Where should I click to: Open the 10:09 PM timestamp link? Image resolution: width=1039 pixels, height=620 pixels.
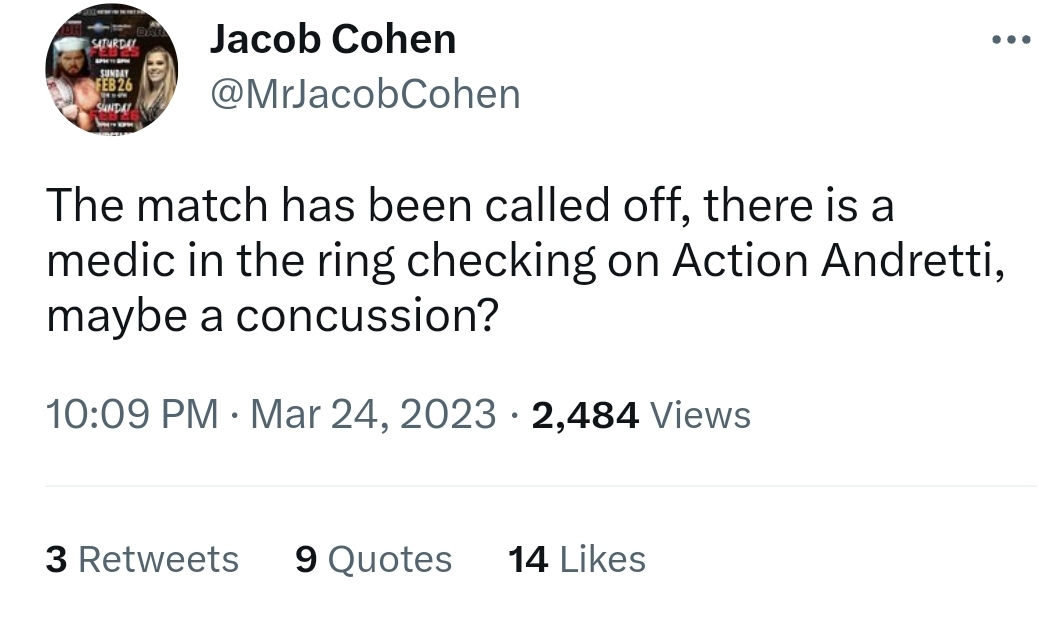(132, 415)
